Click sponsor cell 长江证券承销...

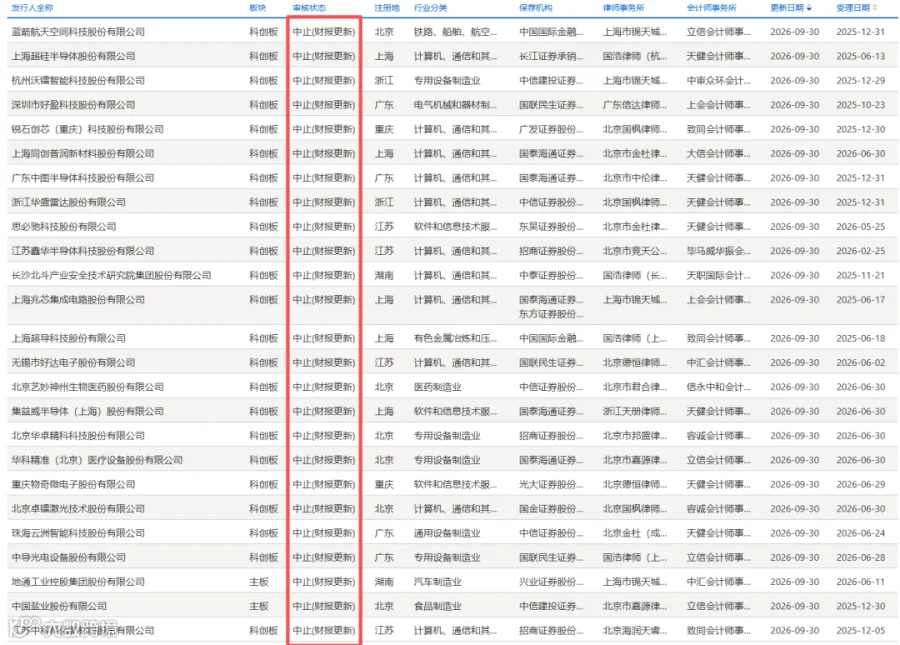coord(551,56)
